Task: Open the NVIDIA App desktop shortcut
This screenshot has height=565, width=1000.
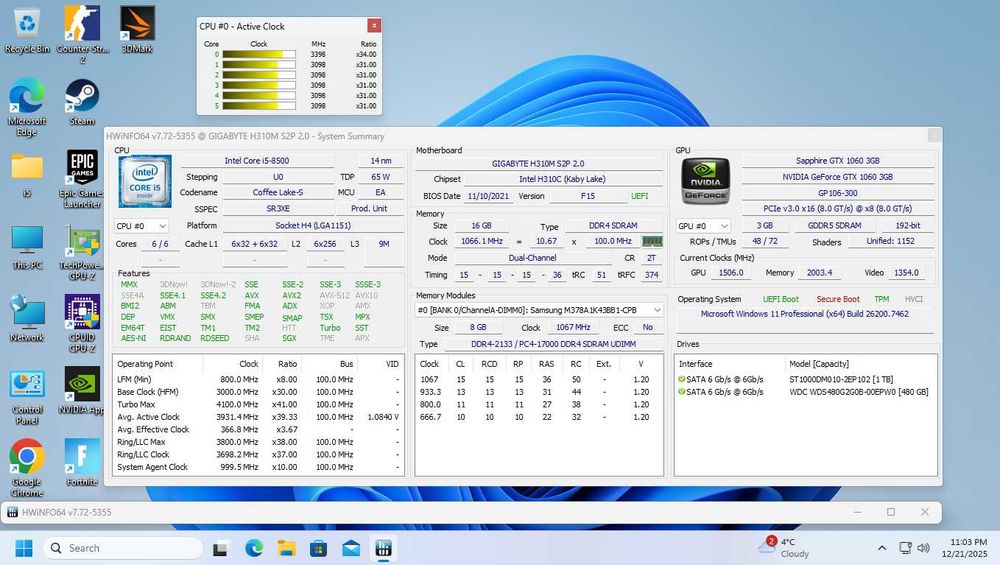Action: coord(82,384)
